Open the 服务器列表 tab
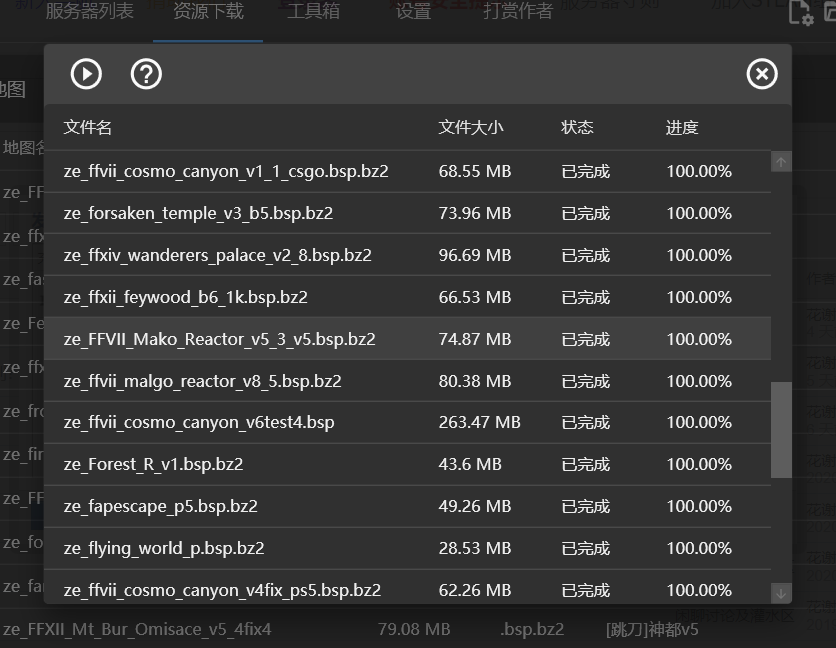Viewport: 836px width, 648px height. pyautogui.click(x=89, y=11)
